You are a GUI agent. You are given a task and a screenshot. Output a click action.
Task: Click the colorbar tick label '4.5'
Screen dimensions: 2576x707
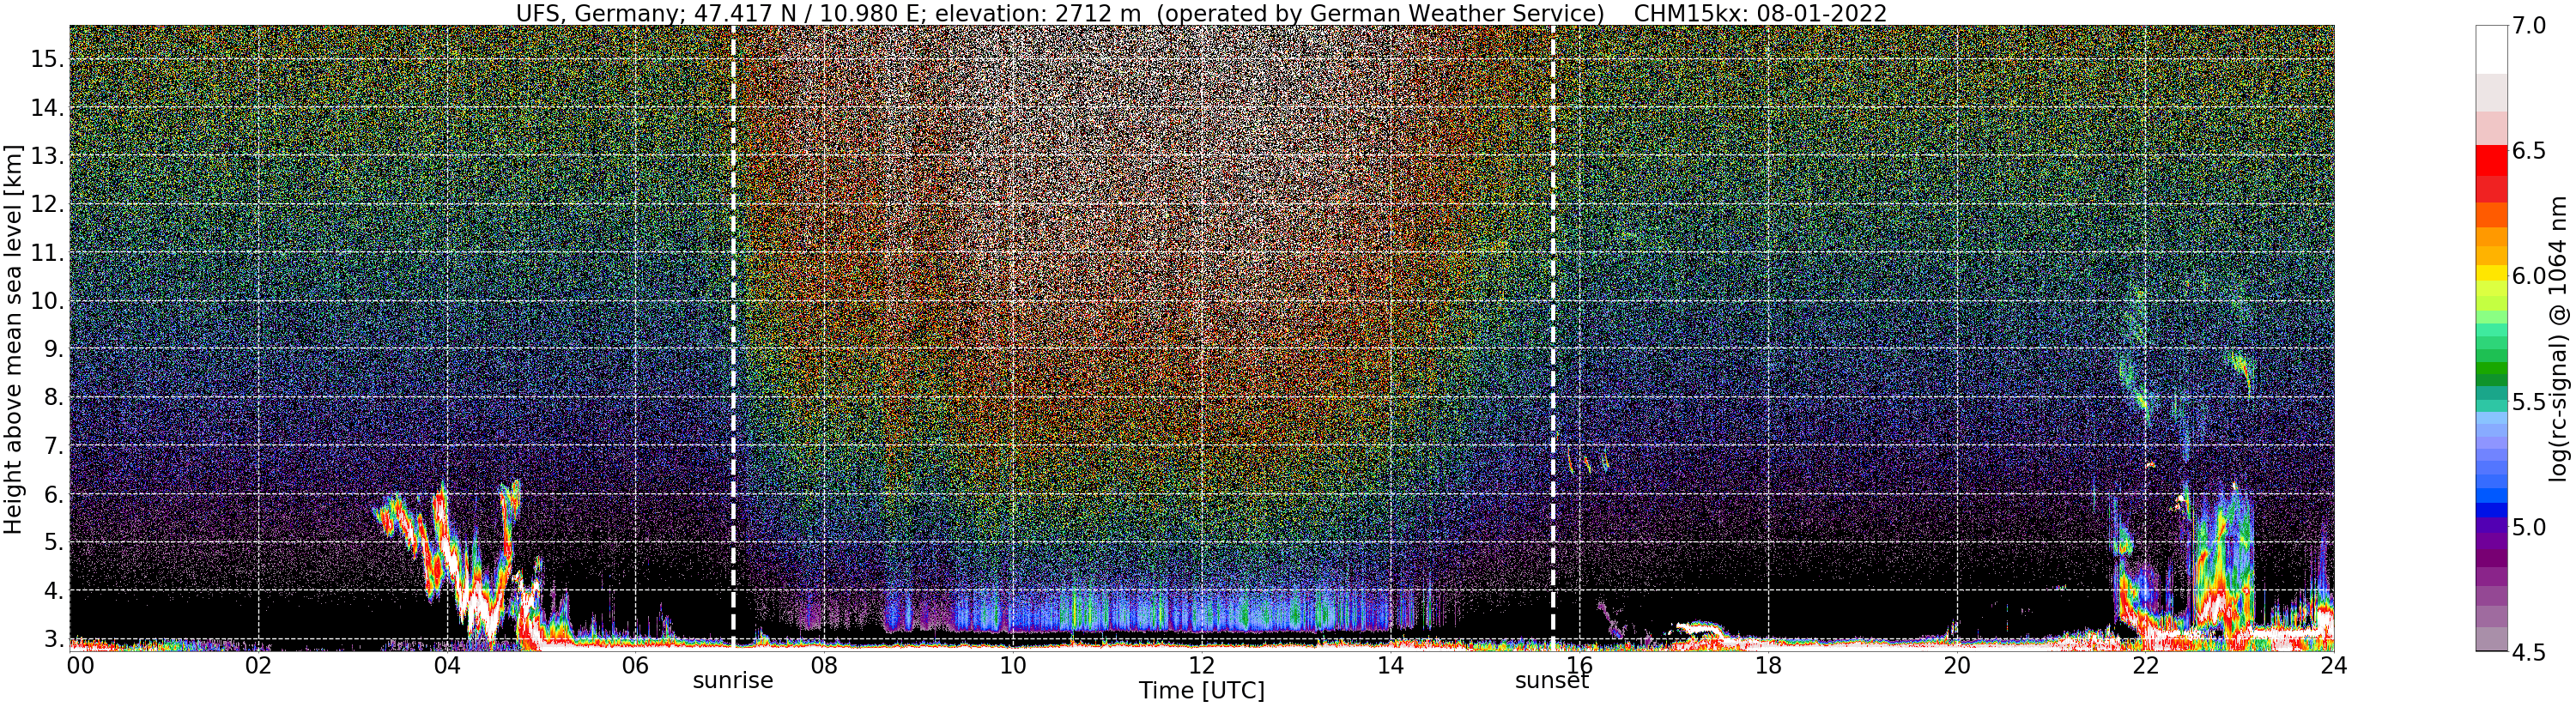pyautogui.click(x=2530, y=652)
